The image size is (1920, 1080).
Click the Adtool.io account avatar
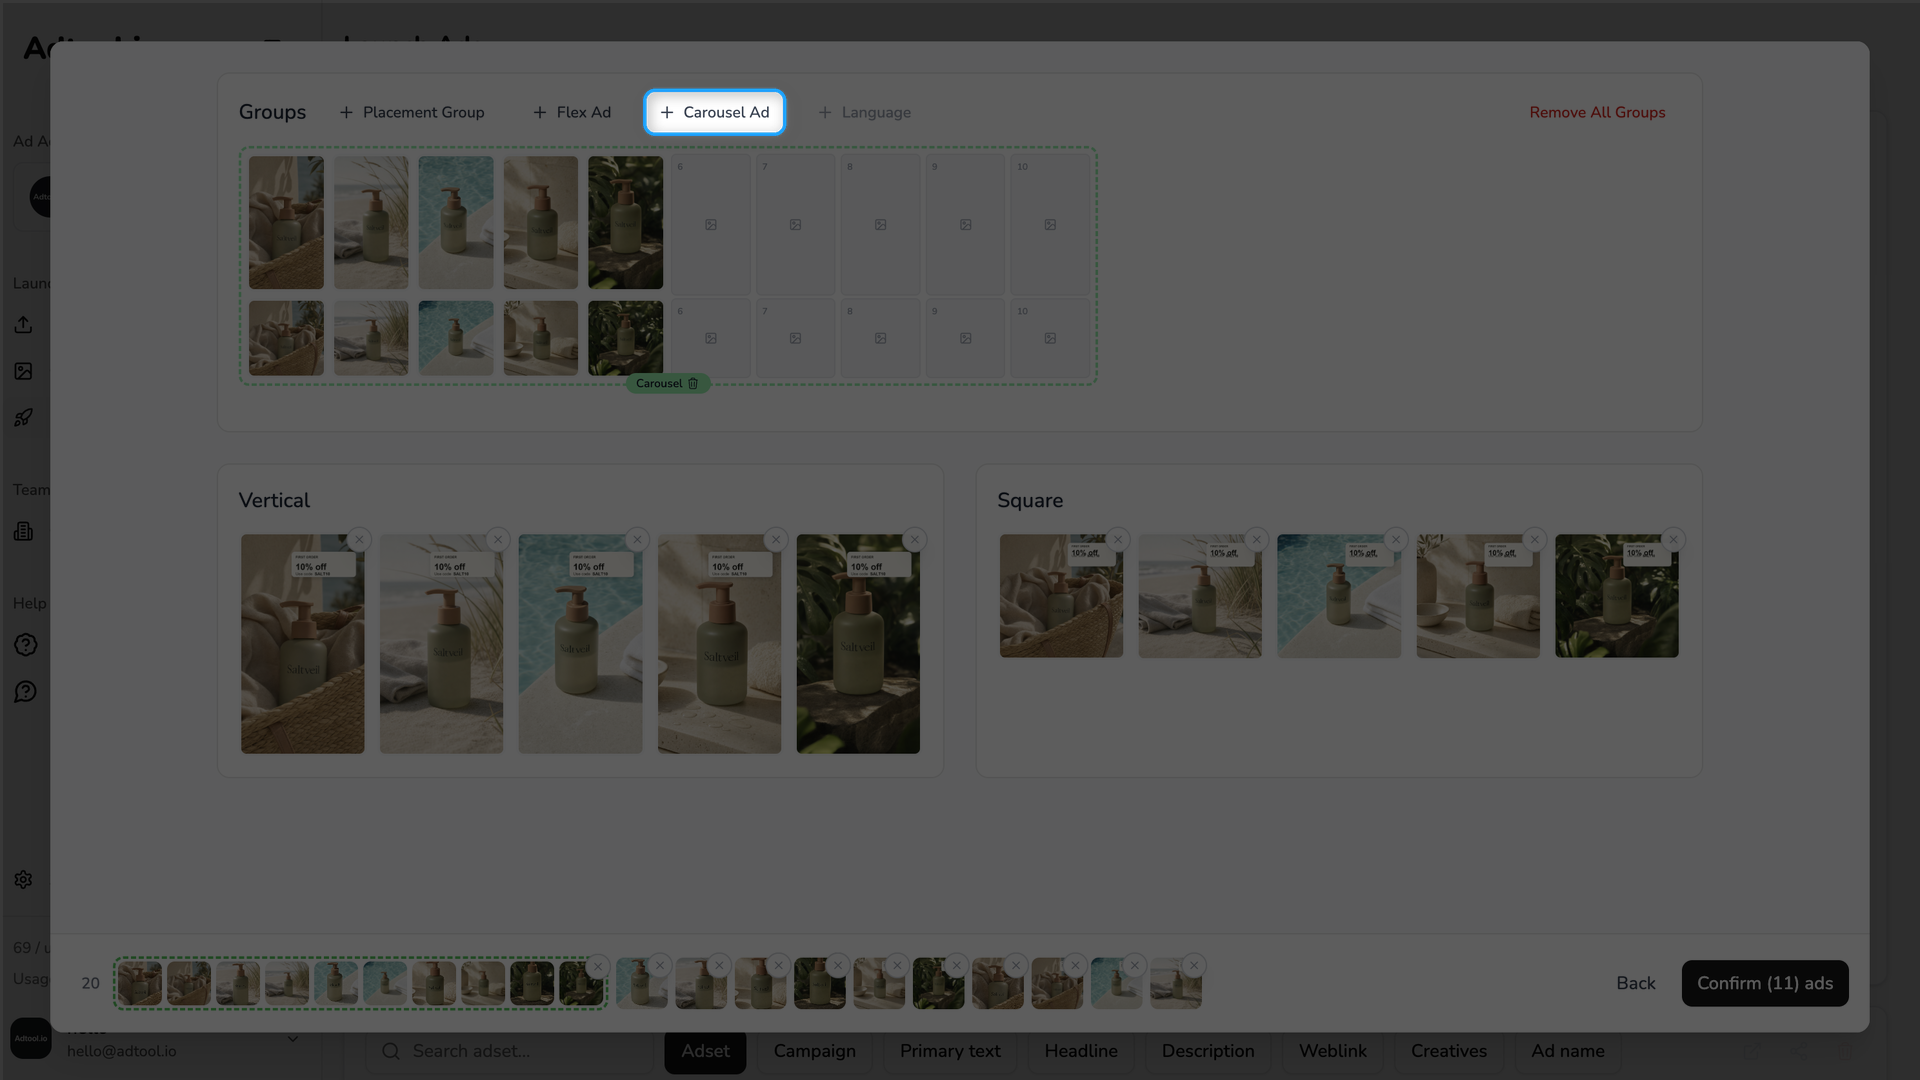(x=31, y=1039)
